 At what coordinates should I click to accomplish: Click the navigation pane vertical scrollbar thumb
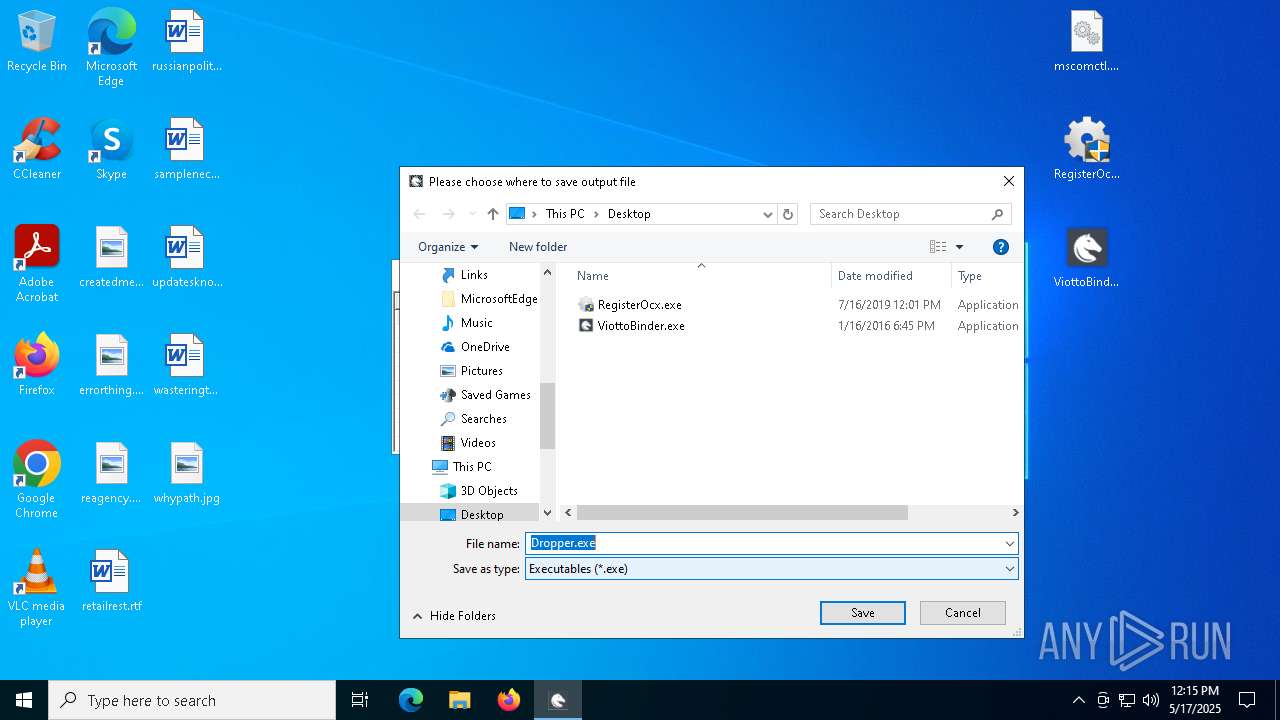point(547,416)
